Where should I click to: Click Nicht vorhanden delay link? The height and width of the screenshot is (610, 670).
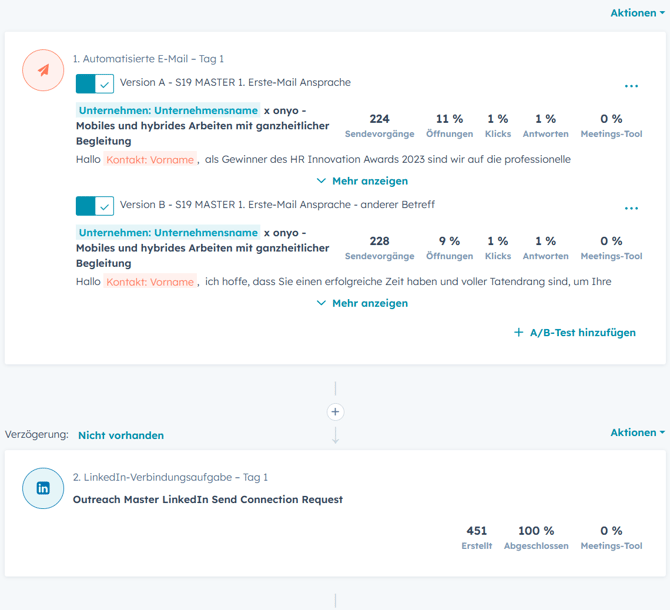point(121,435)
